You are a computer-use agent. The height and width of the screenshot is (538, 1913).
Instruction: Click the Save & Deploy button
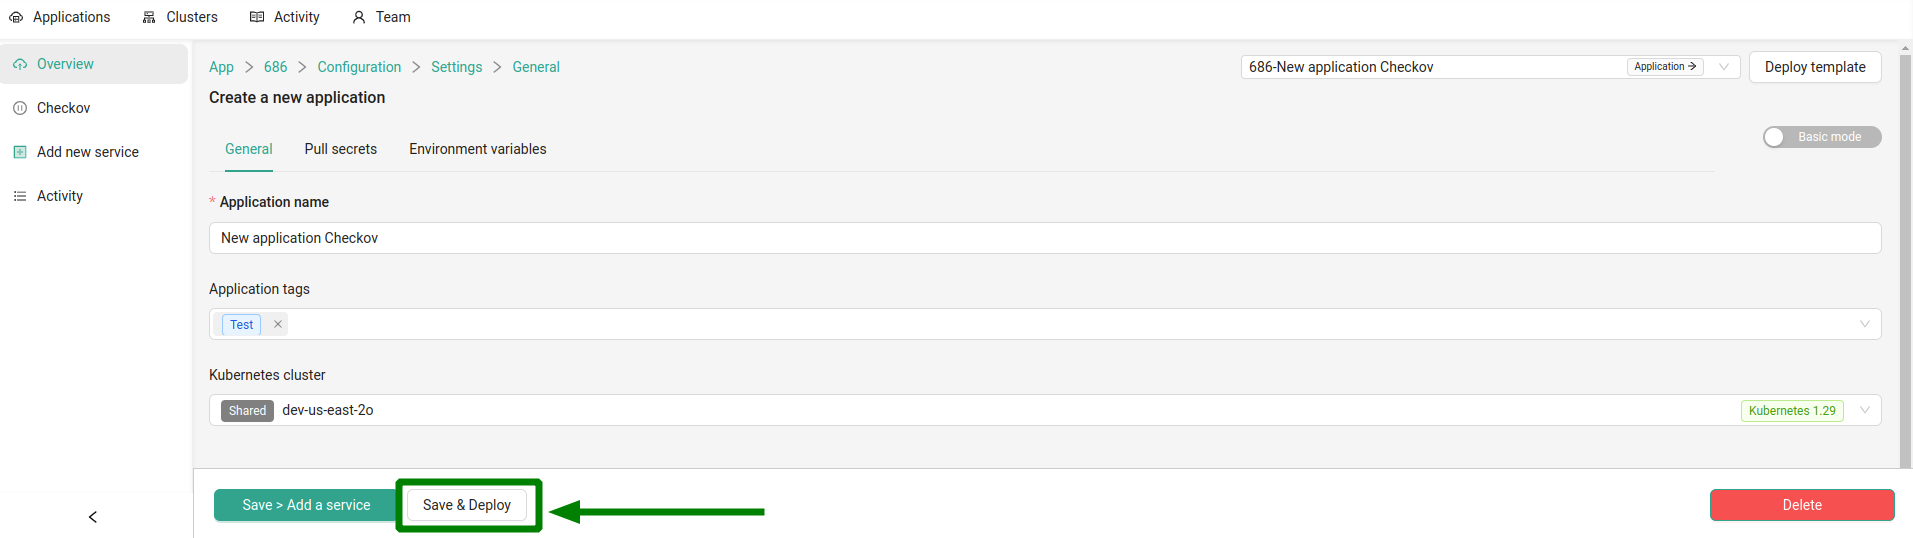point(467,505)
